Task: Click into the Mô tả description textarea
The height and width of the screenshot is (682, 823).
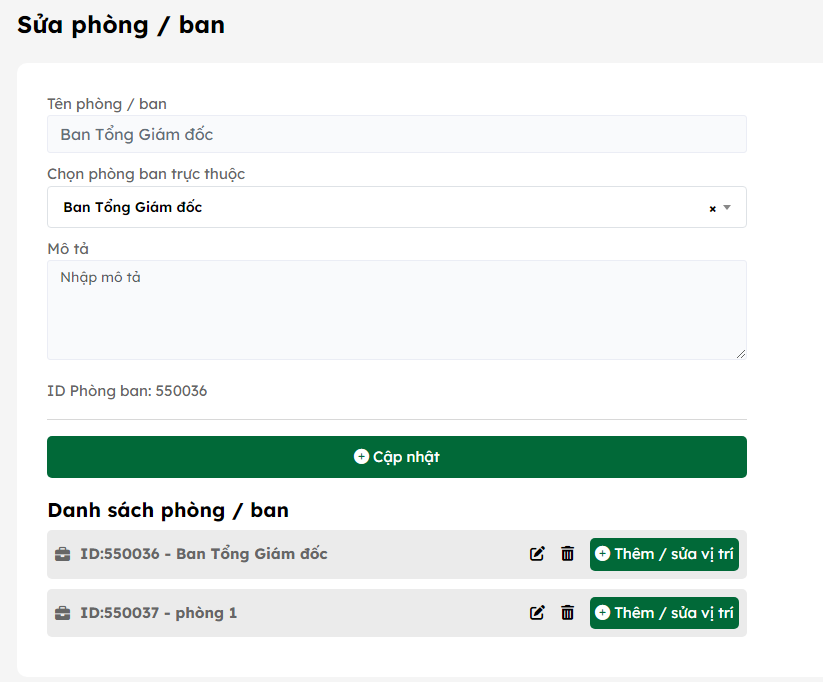Action: 396,310
